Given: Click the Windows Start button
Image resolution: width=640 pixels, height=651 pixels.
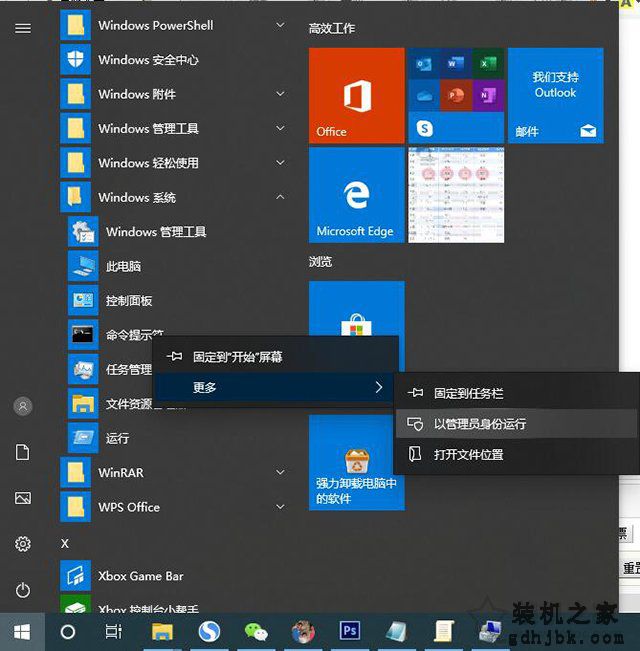Looking at the screenshot, I should (x=22, y=632).
